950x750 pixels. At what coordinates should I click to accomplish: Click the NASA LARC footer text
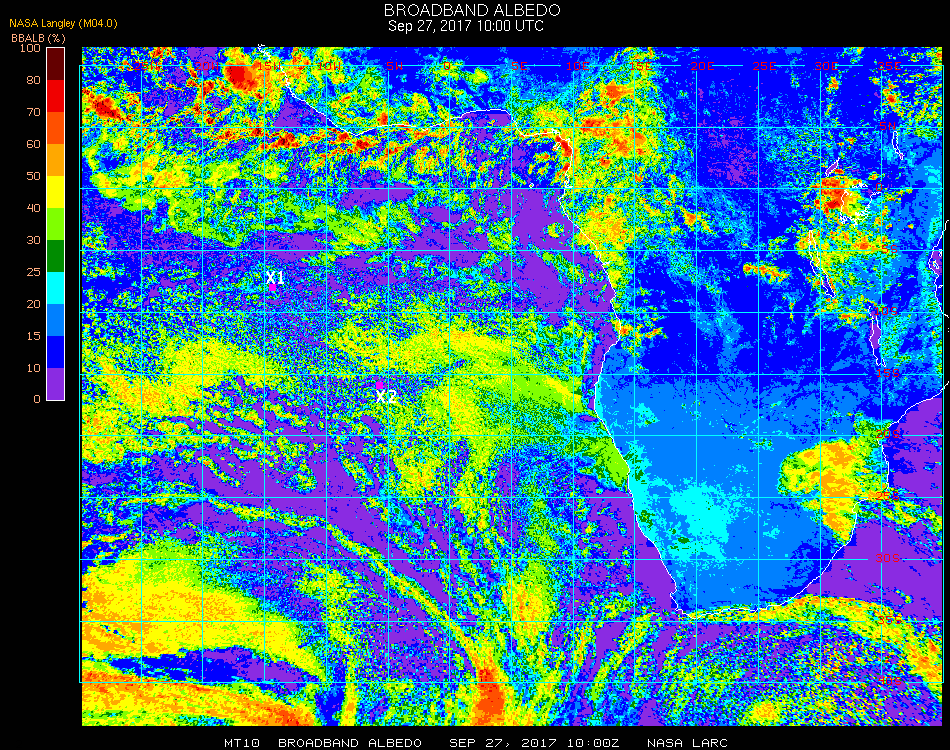click(x=687, y=743)
